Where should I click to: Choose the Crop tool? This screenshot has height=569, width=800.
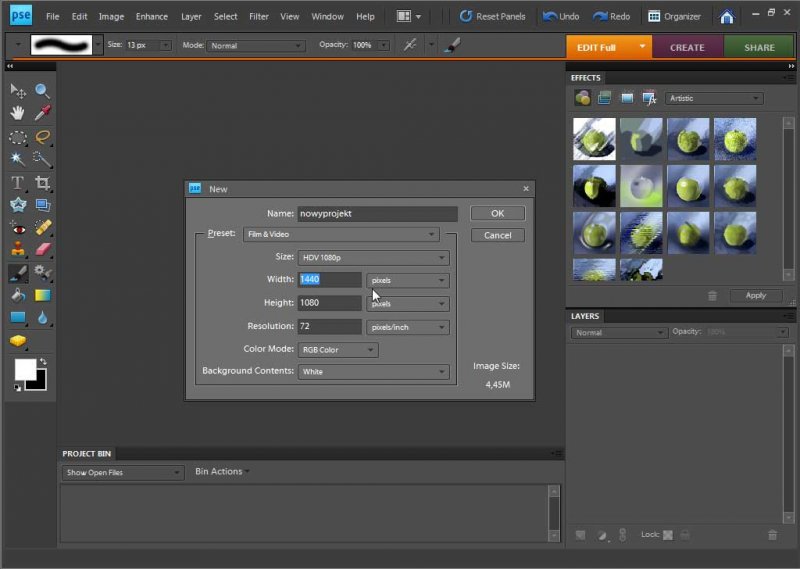[x=42, y=182]
